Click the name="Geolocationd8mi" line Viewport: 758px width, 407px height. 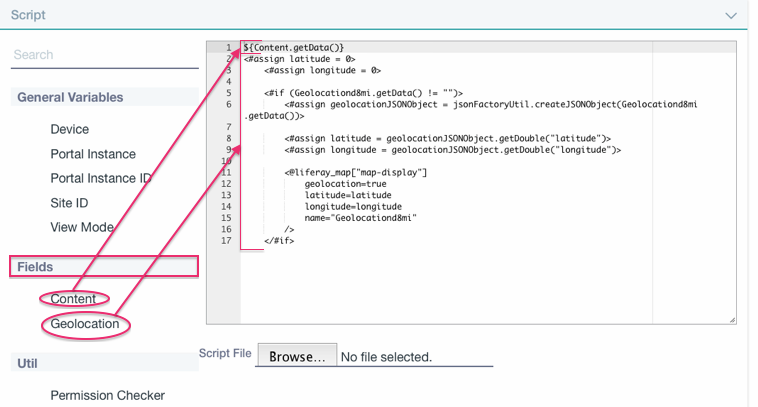pyautogui.click(x=361, y=218)
